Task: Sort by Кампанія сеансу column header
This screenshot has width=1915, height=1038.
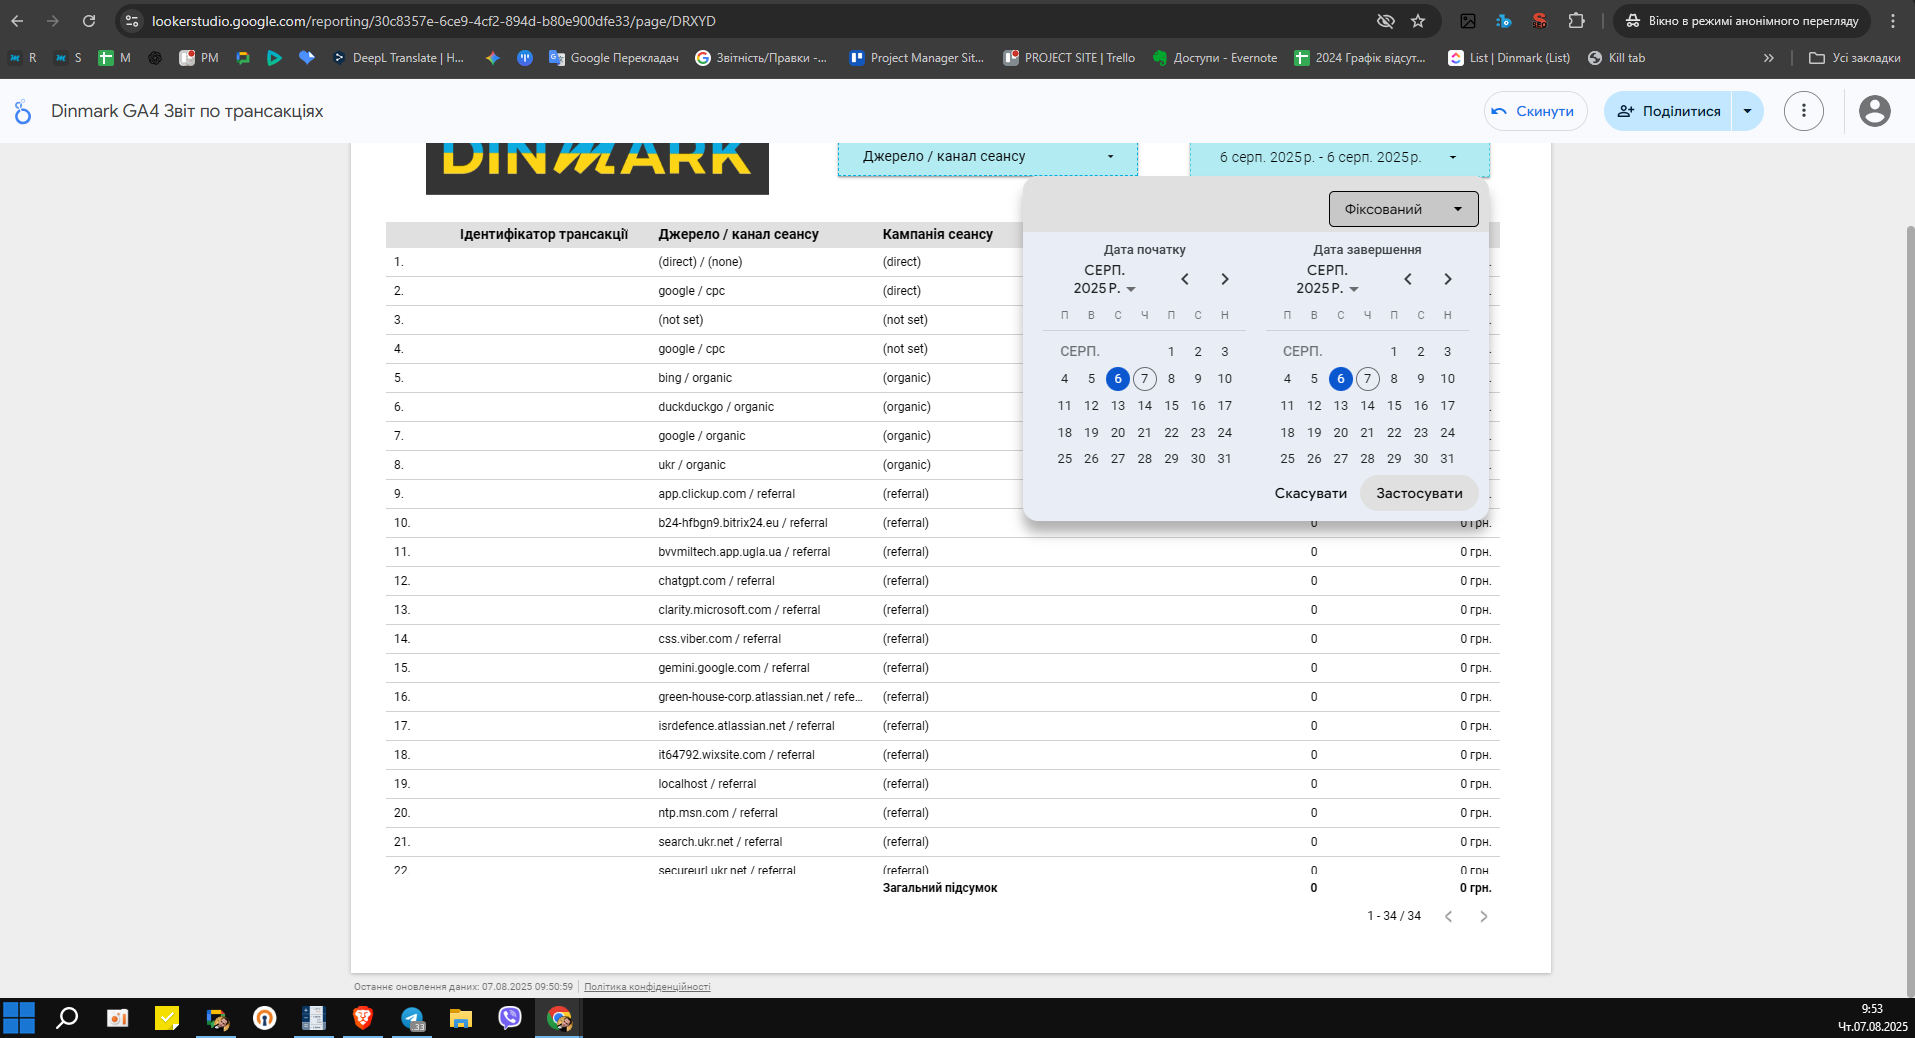Action: [x=937, y=234]
